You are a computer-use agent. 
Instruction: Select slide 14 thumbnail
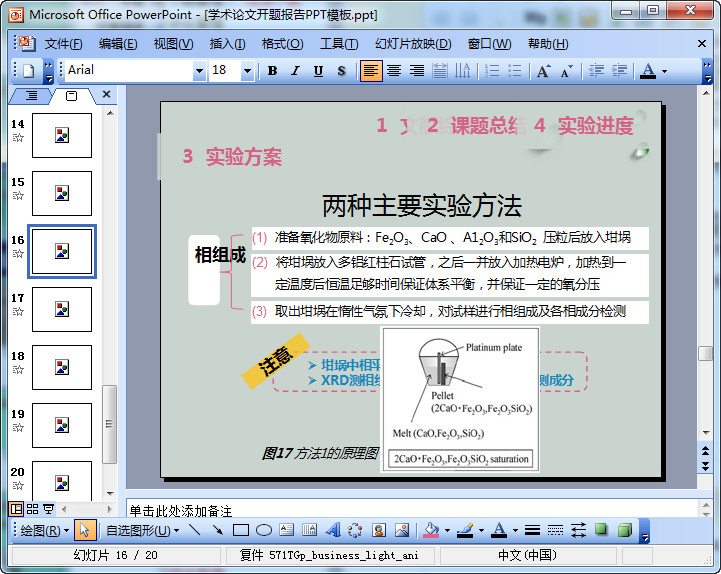point(62,136)
